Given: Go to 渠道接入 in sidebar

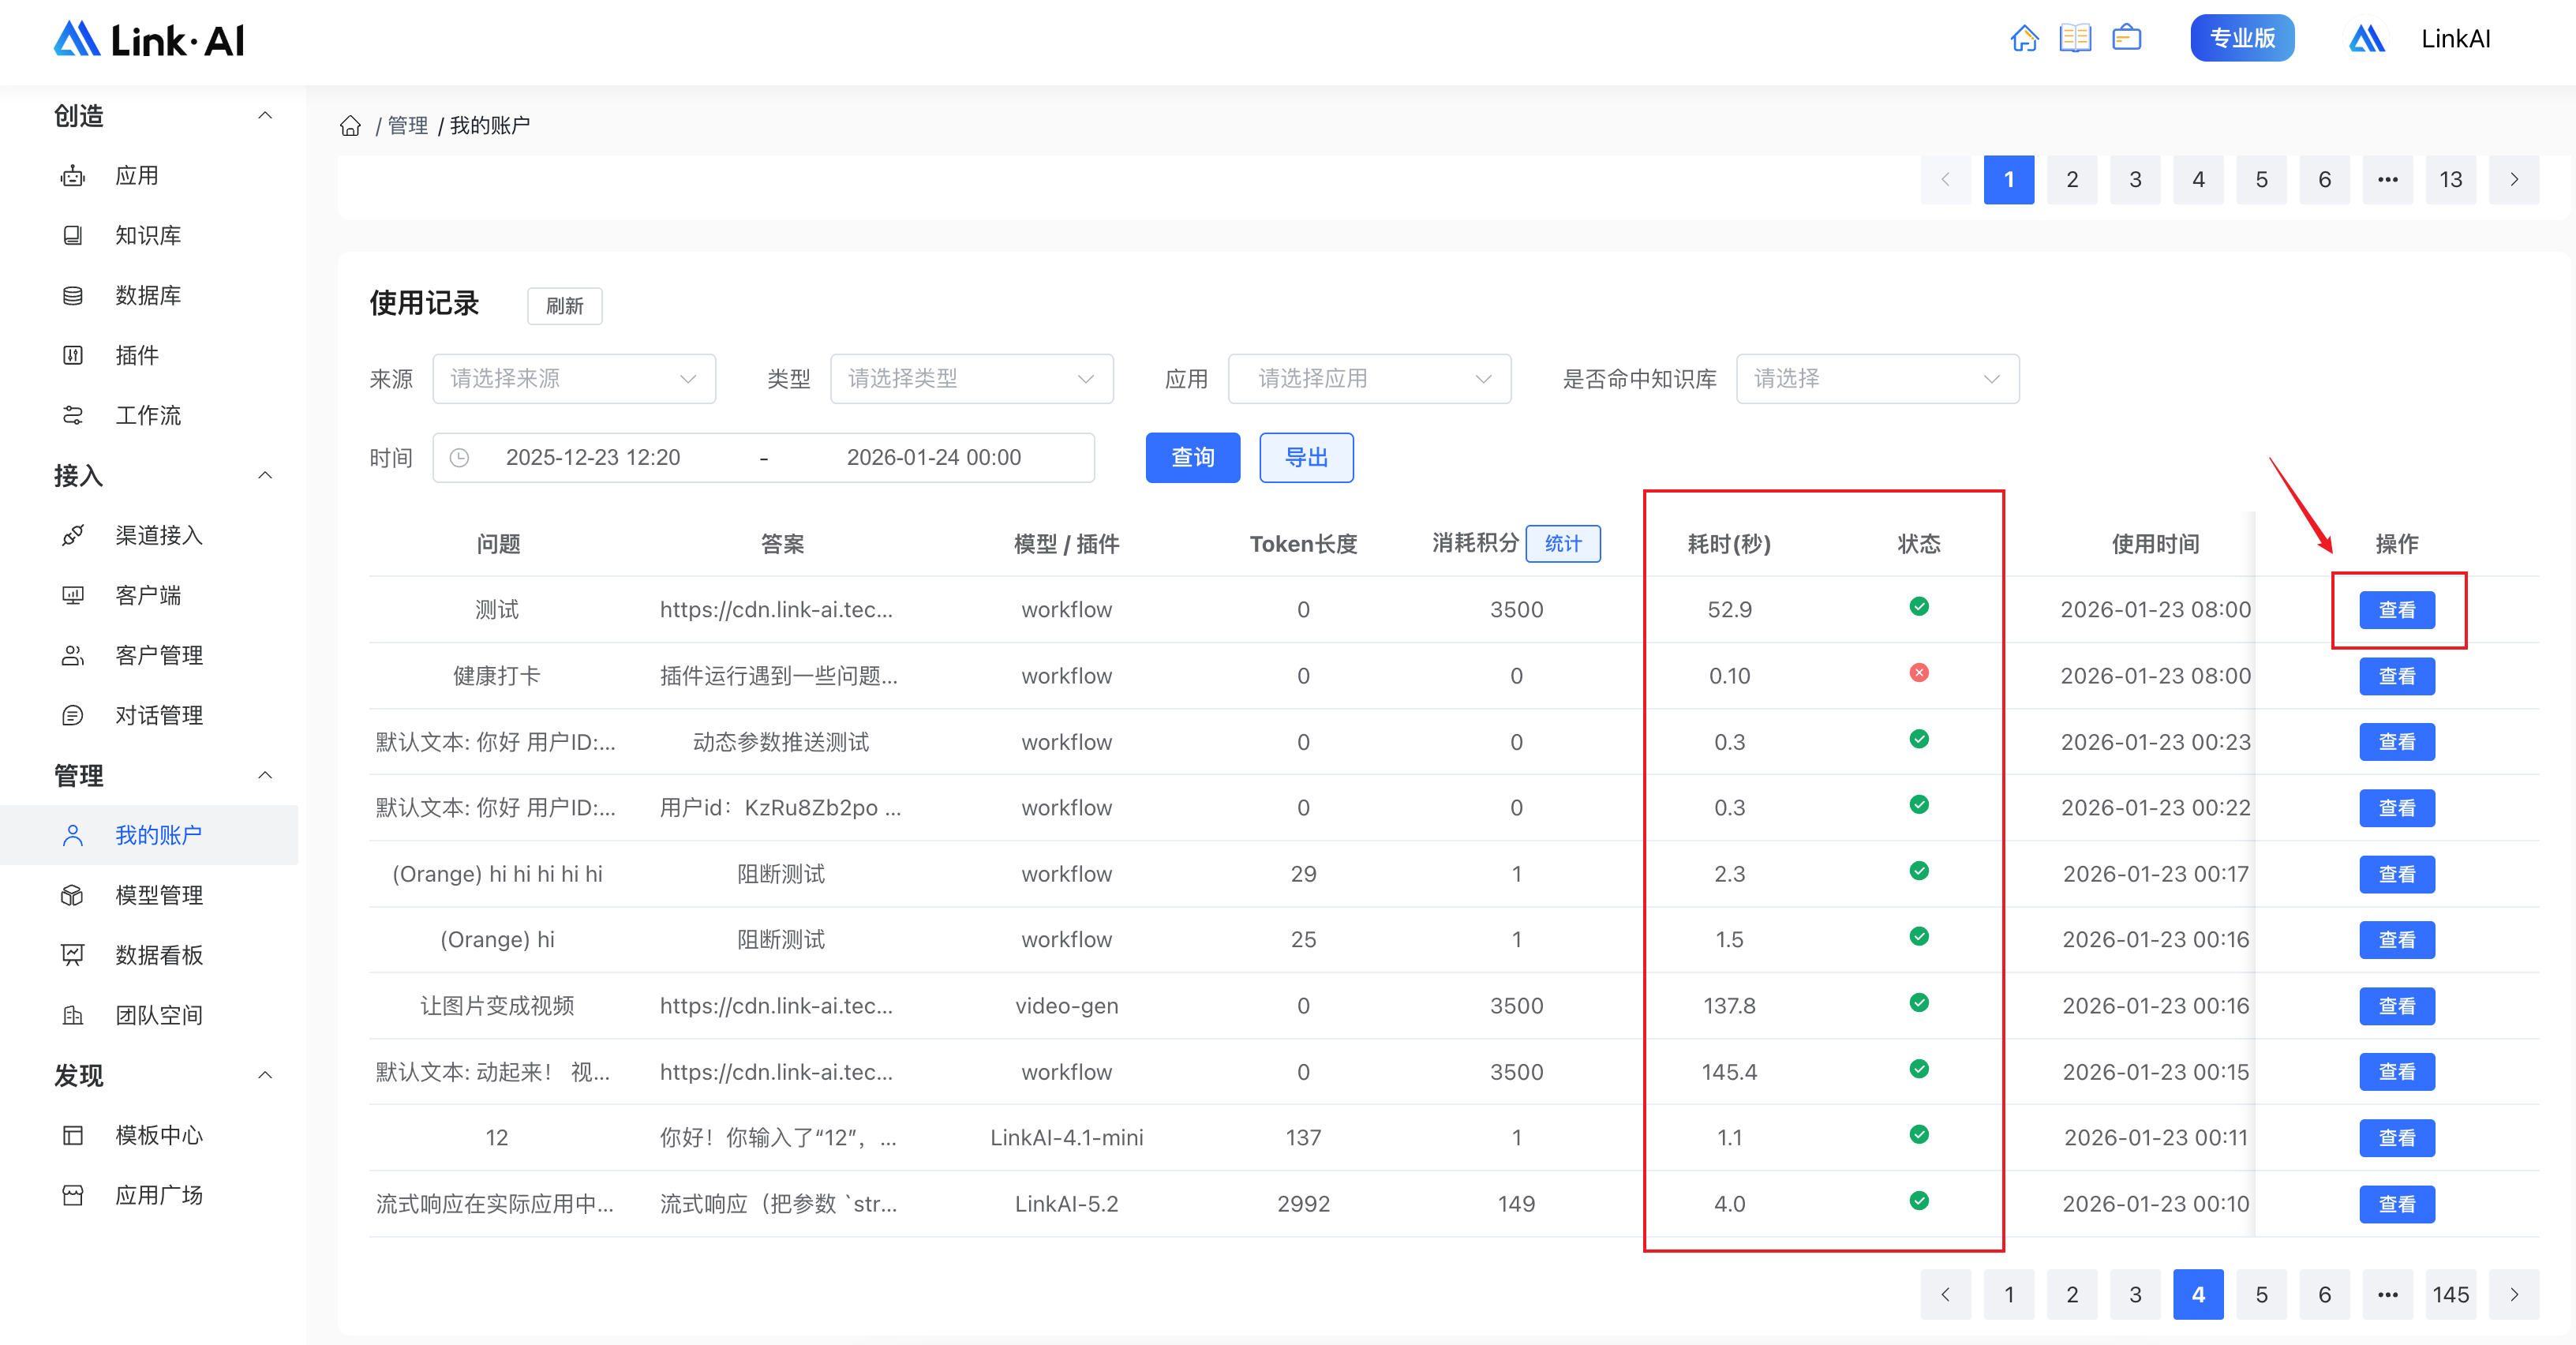Looking at the screenshot, I should [158, 535].
